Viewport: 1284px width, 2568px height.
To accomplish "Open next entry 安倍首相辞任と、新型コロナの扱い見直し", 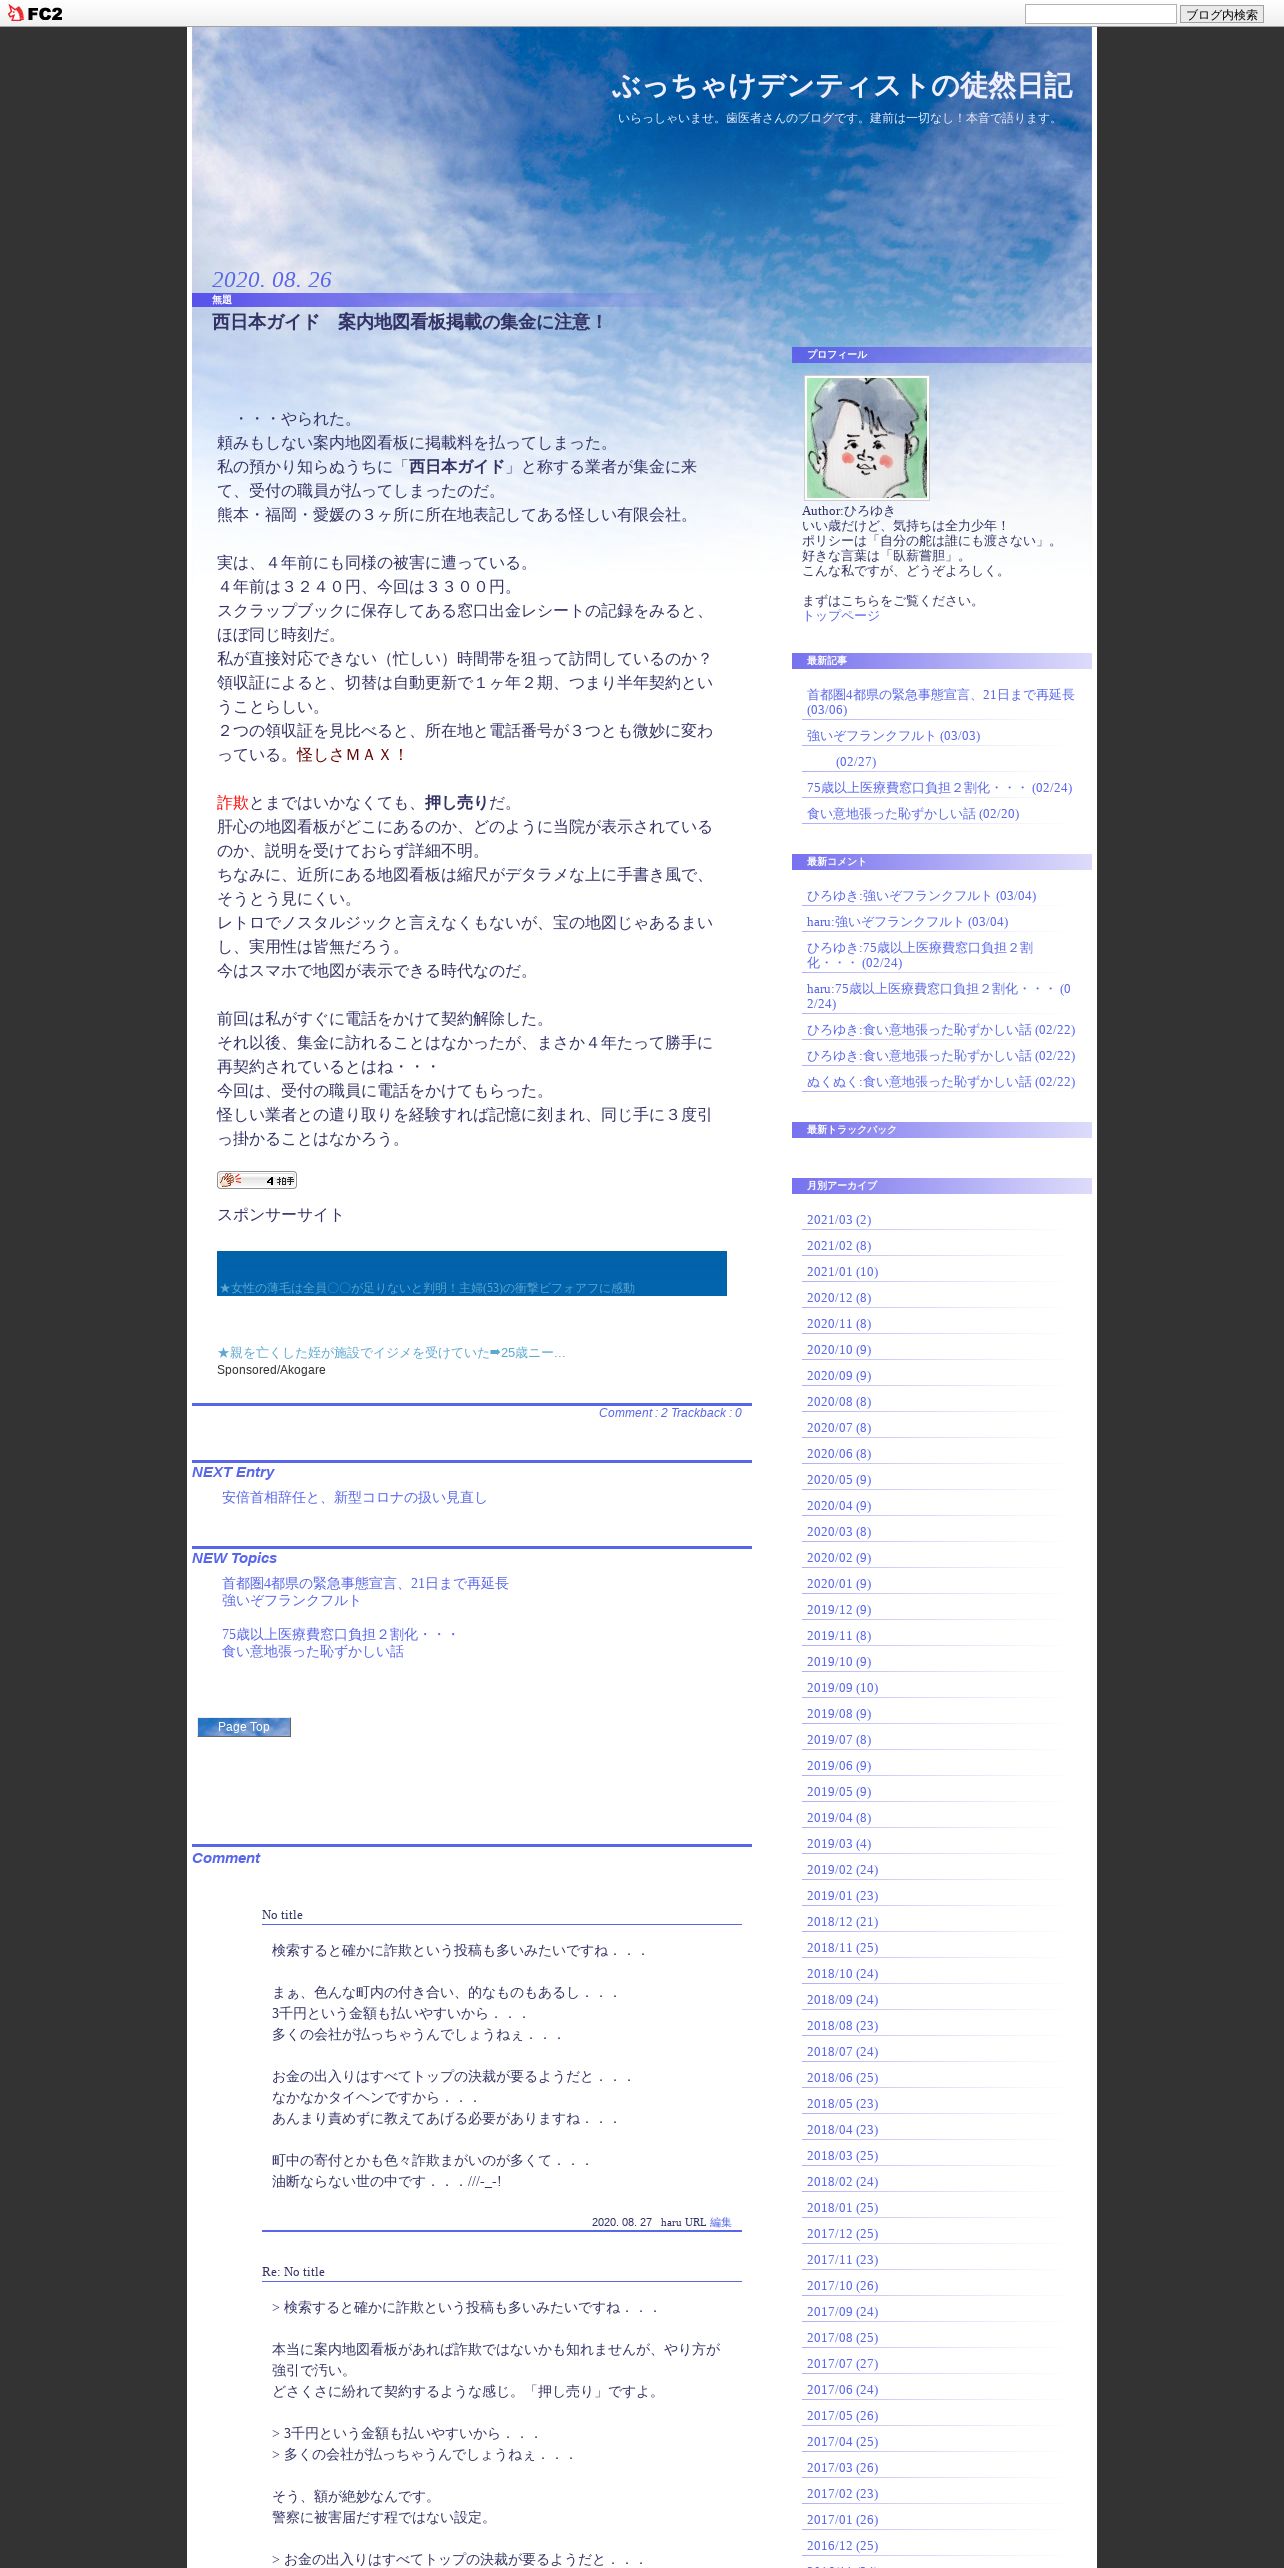I will click(354, 1498).
